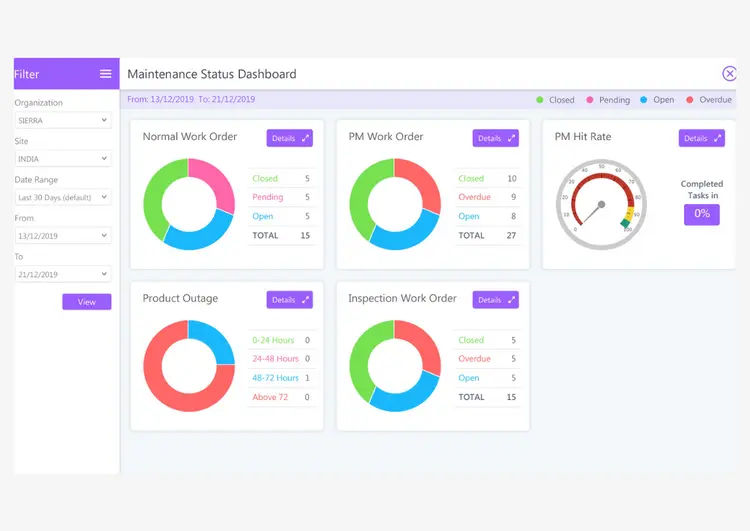Viewport: 750px width, 531px height.
Task: Open the To date dropdown
Action: tap(63, 274)
